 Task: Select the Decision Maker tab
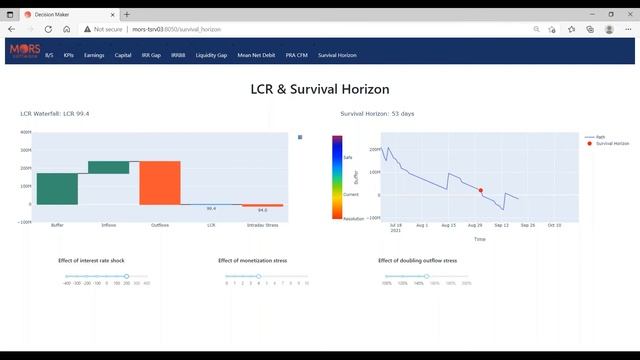coord(69,15)
